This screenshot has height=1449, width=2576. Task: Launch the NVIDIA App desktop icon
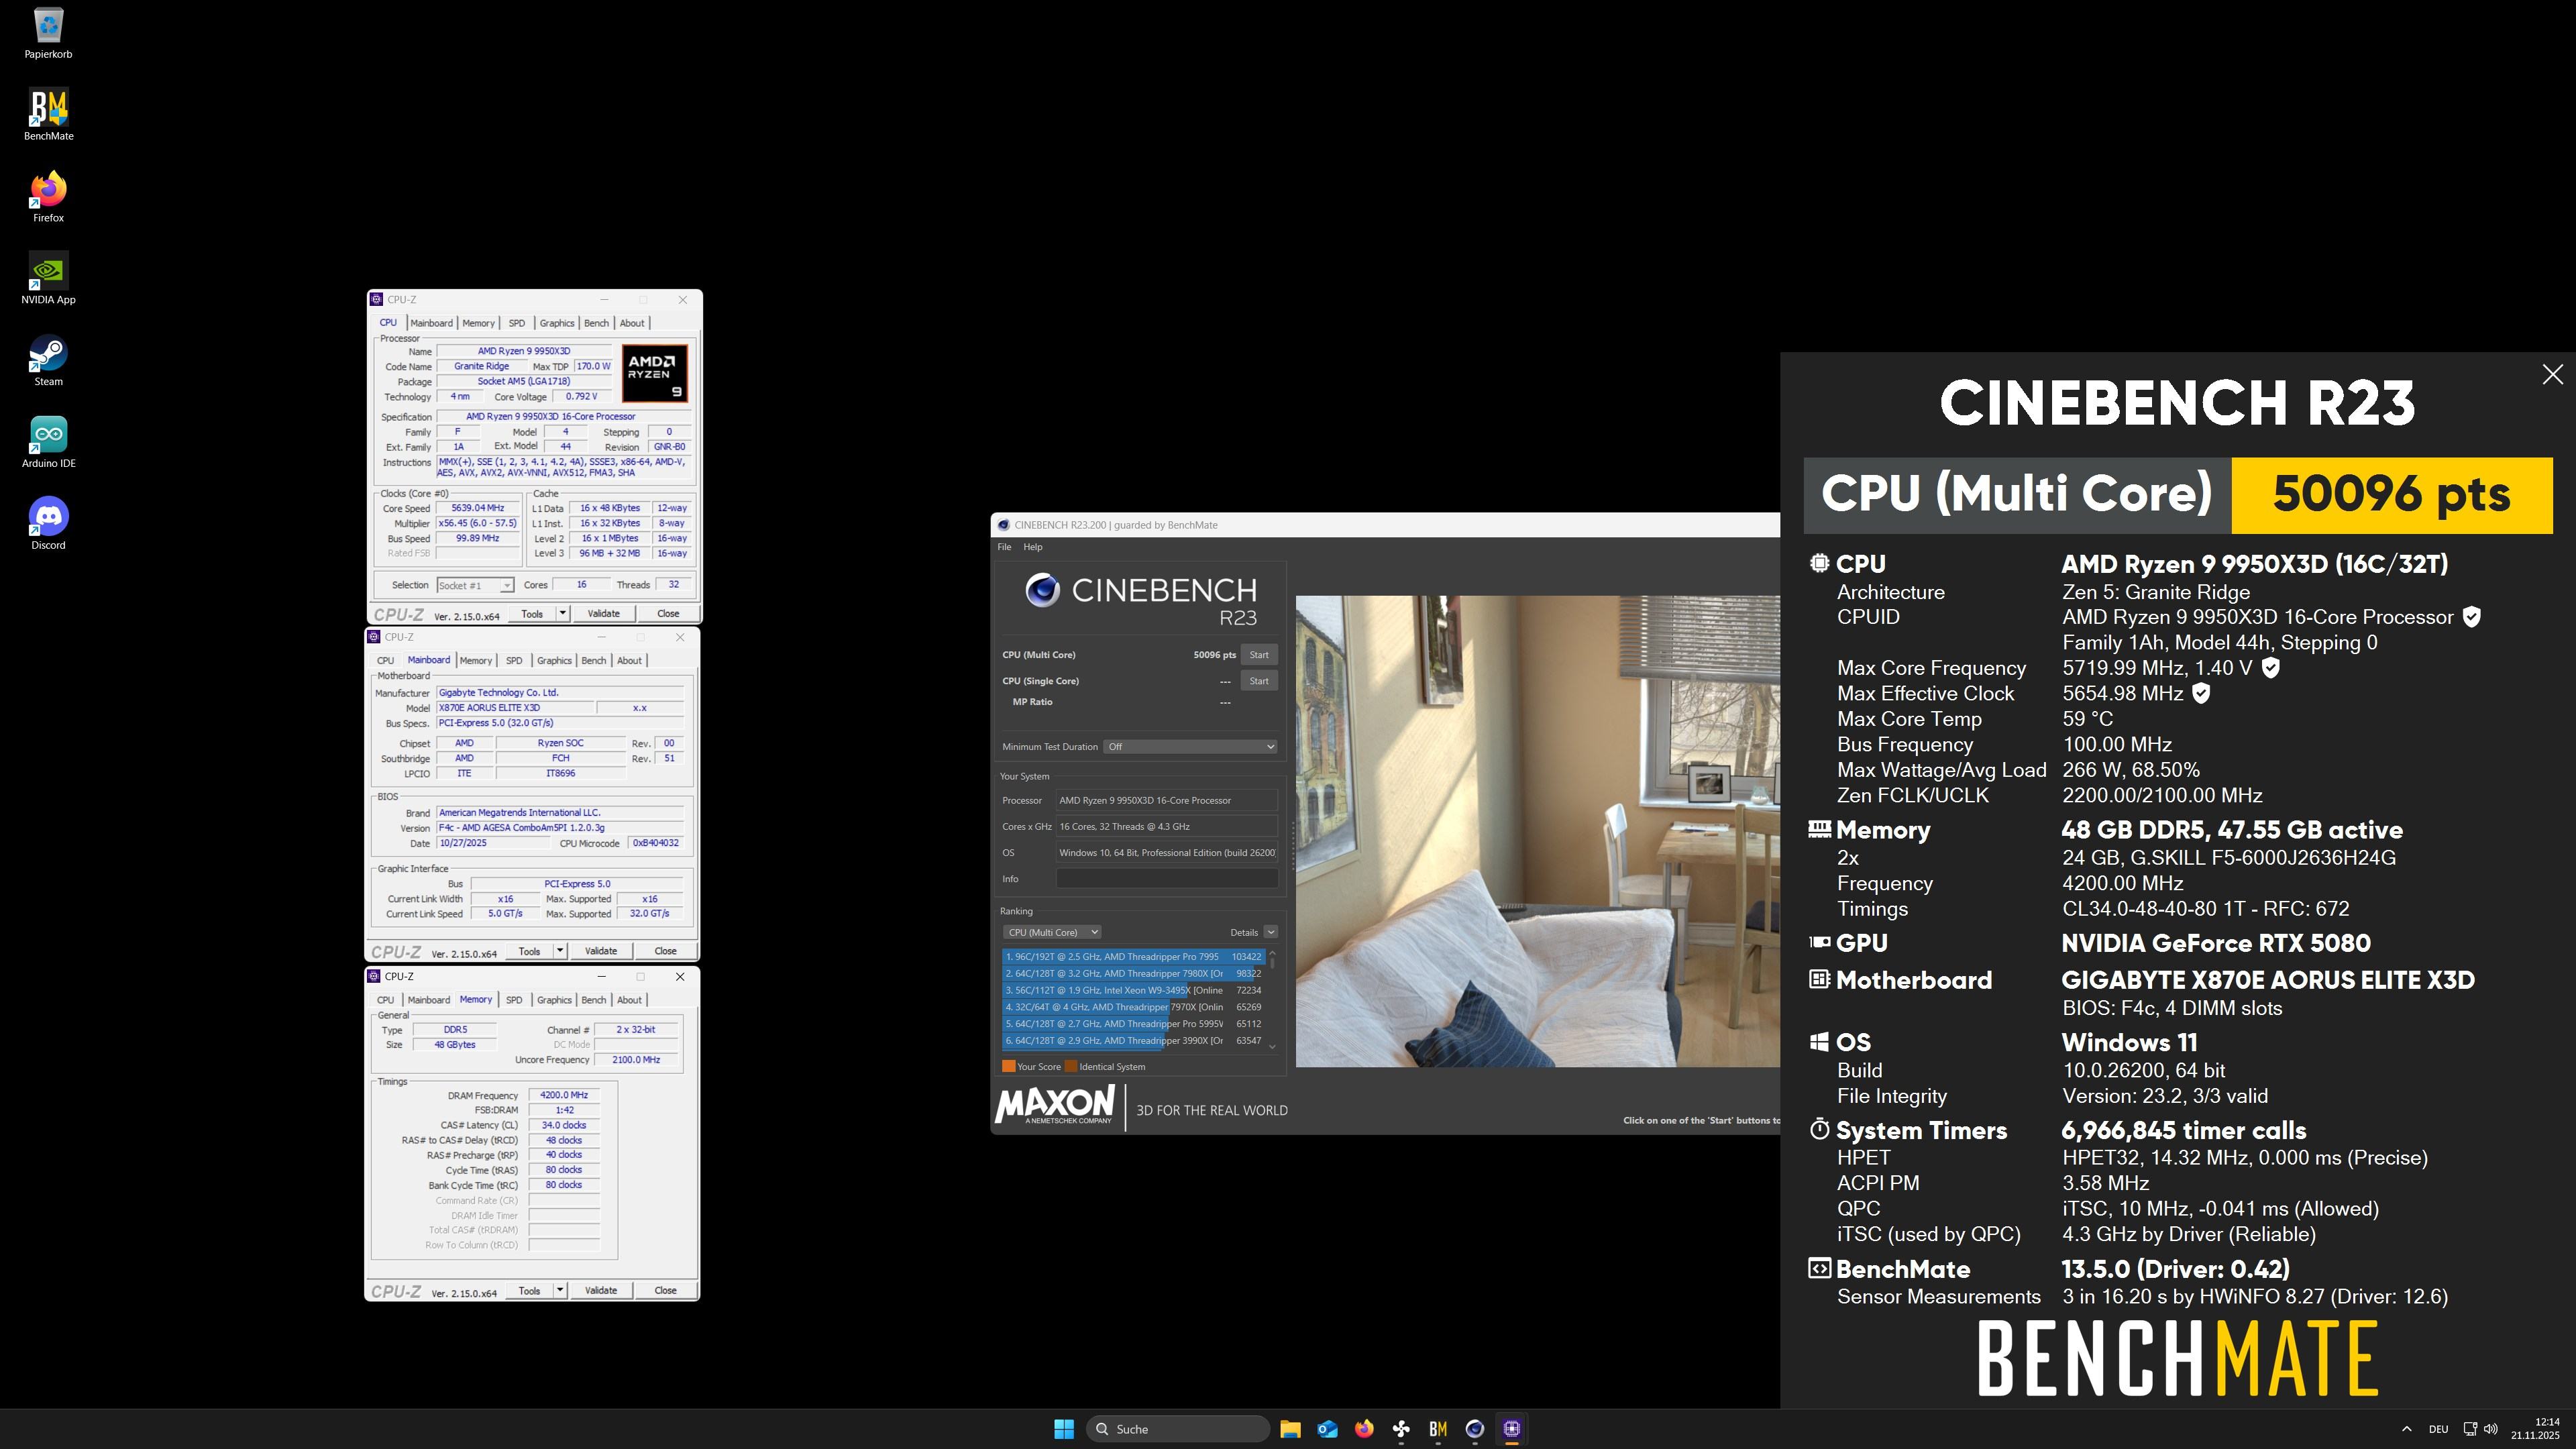(x=48, y=273)
